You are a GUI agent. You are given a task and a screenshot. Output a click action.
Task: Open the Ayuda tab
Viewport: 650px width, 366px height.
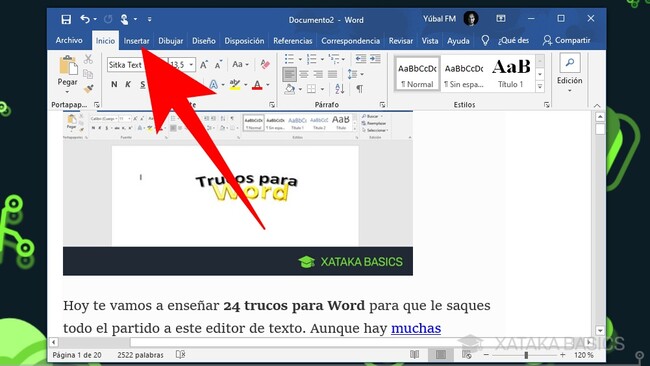[458, 41]
